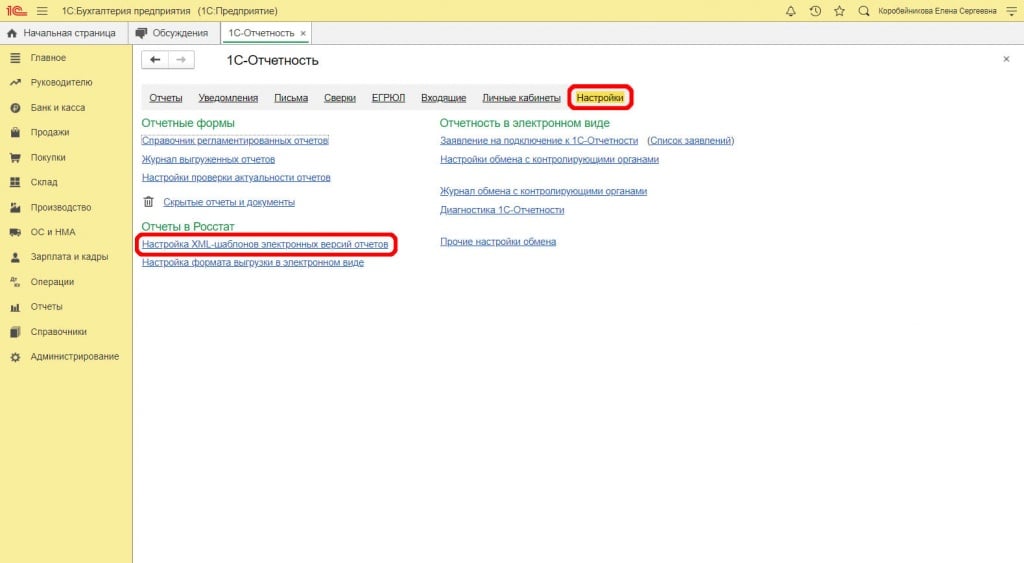Open the Банк и касса section
The image size is (1024, 563).
coord(57,107)
